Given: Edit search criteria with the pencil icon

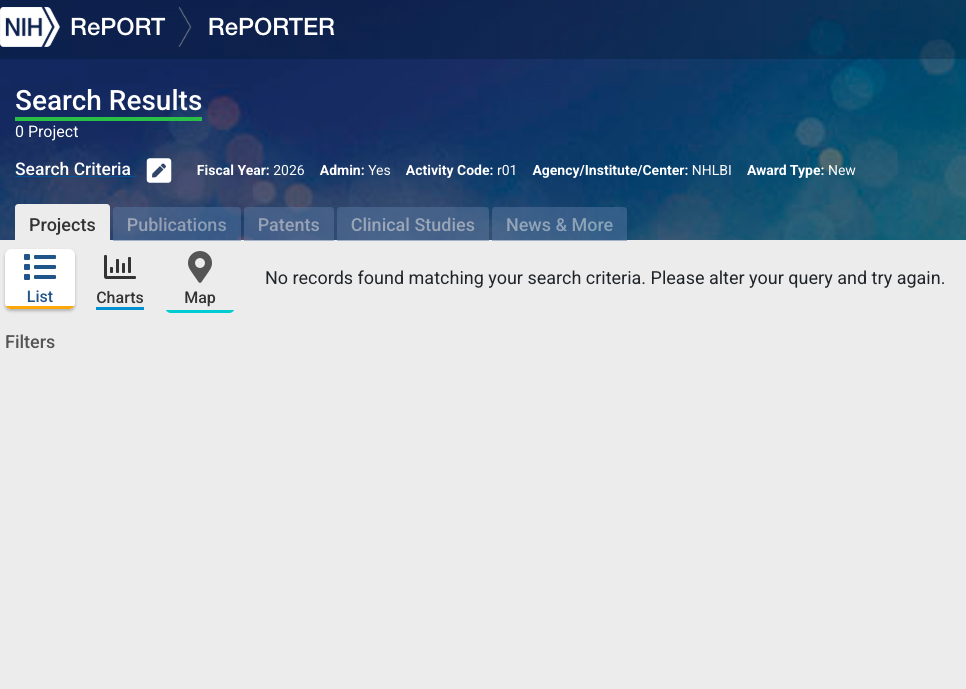Looking at the screenshot, I should (x=159, y=170).
